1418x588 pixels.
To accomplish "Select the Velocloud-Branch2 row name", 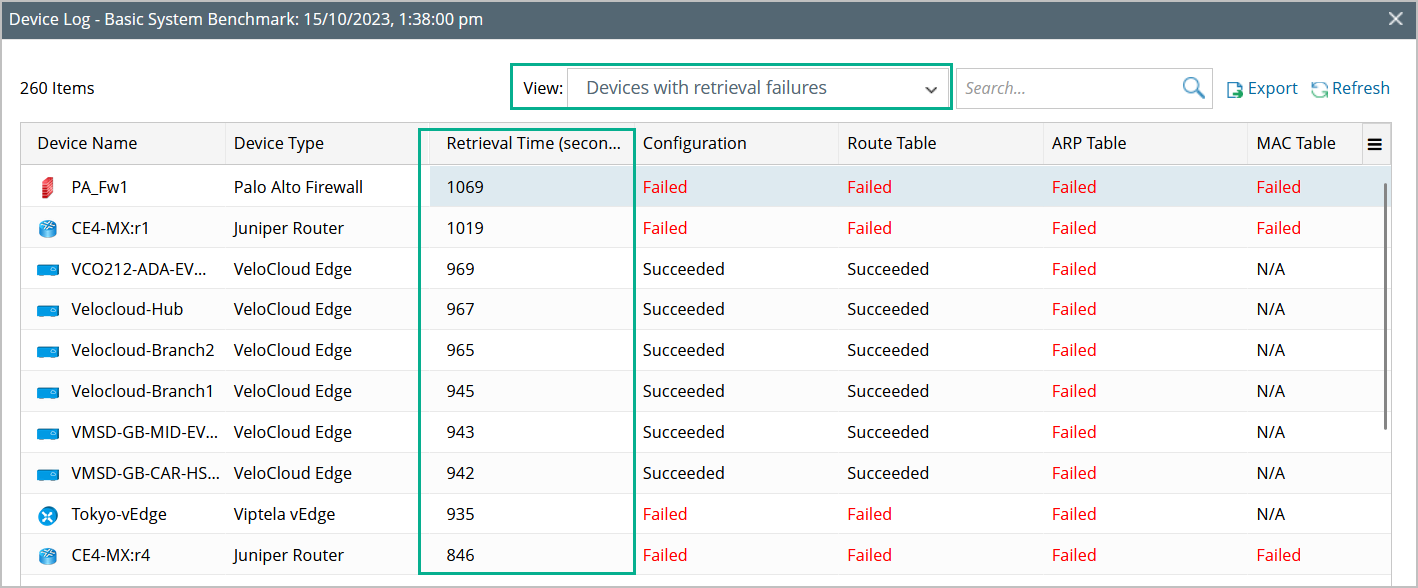I will coord(143,350).
